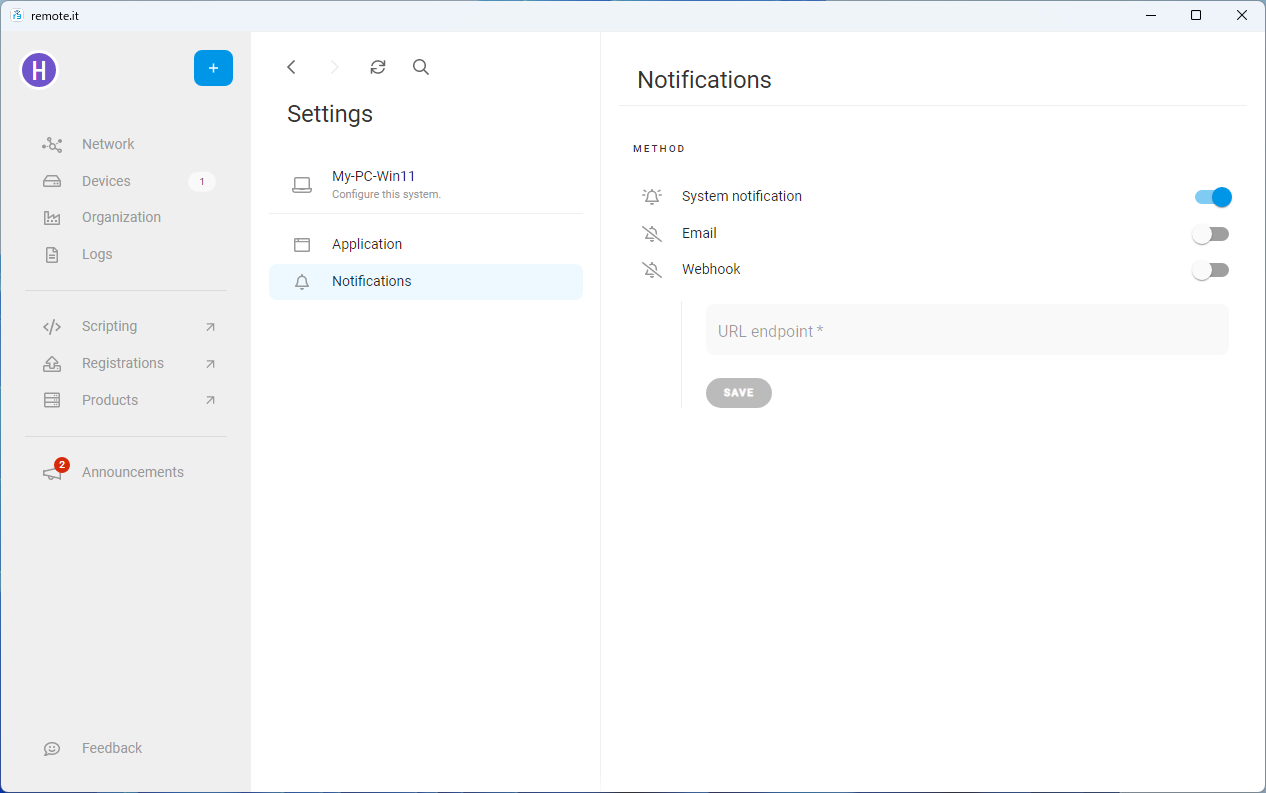Enable the Webhook notification toggle
This screenshot has width=1266, height=793.
[1210, 270]
